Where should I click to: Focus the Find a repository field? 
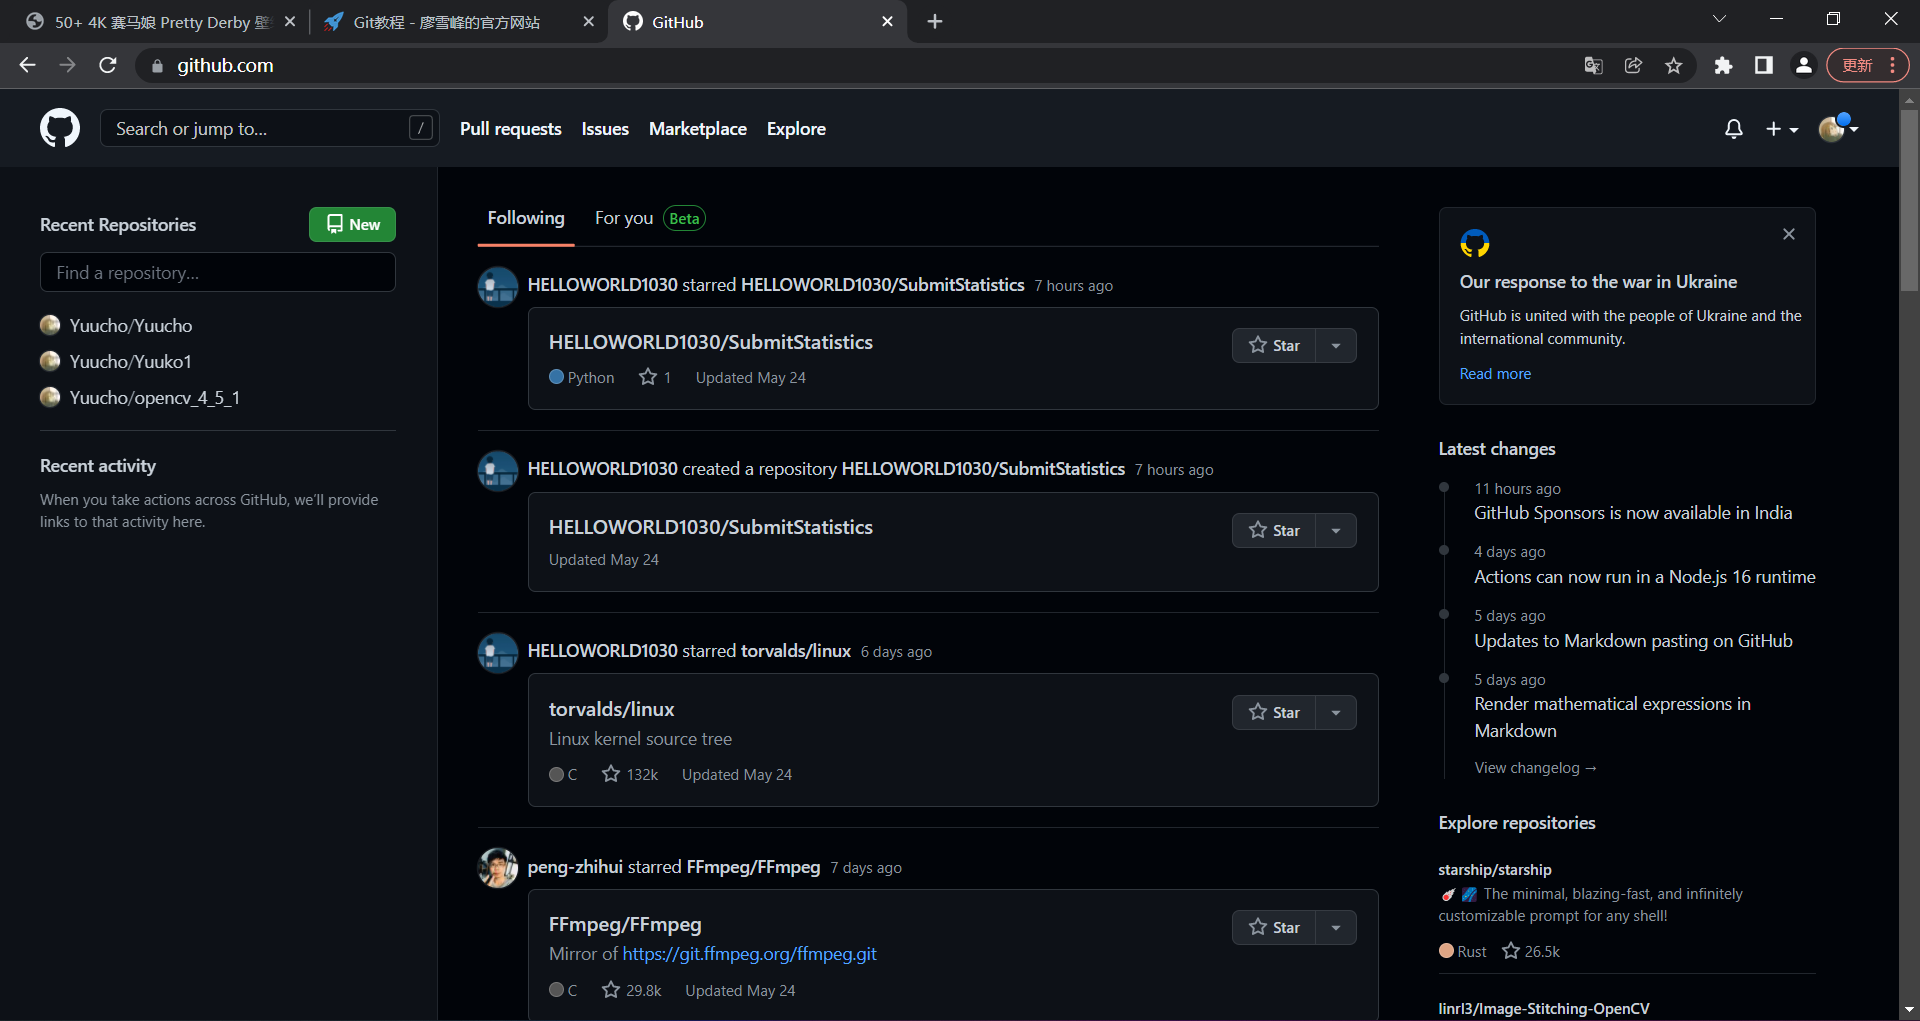coord(218,272)
